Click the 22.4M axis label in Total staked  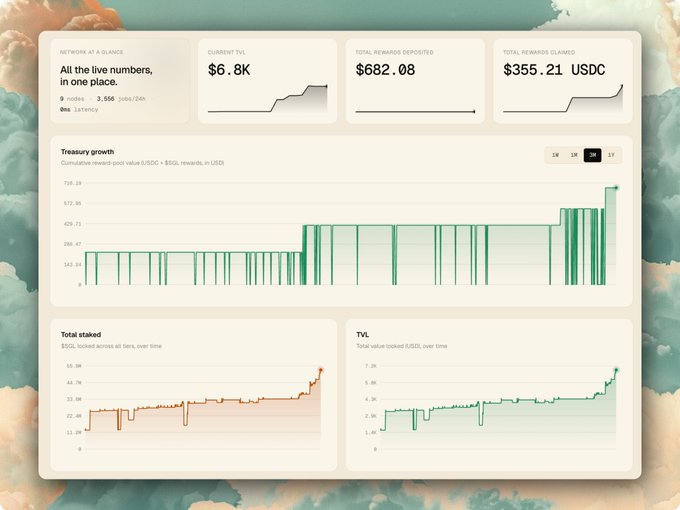(x=74, y=416)
